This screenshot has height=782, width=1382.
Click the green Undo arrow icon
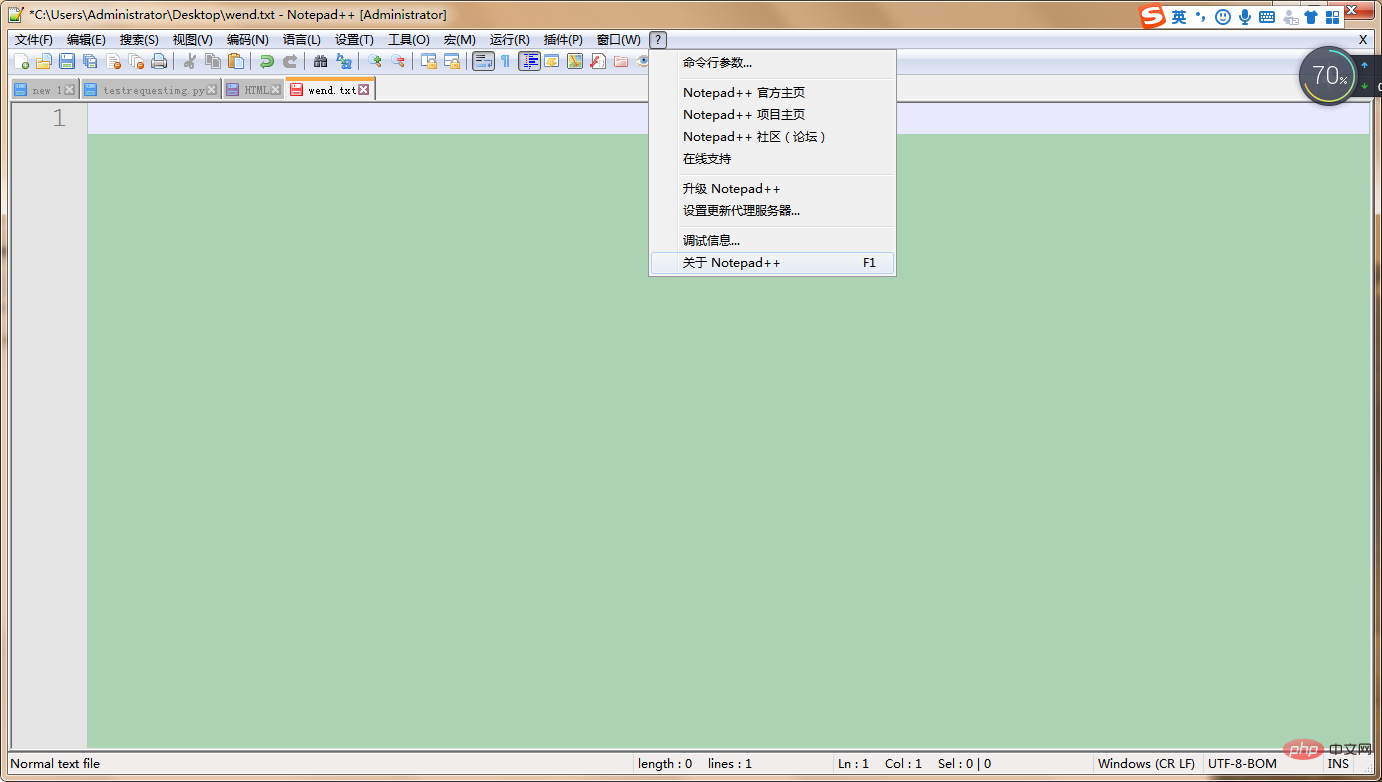coord(266,61)
